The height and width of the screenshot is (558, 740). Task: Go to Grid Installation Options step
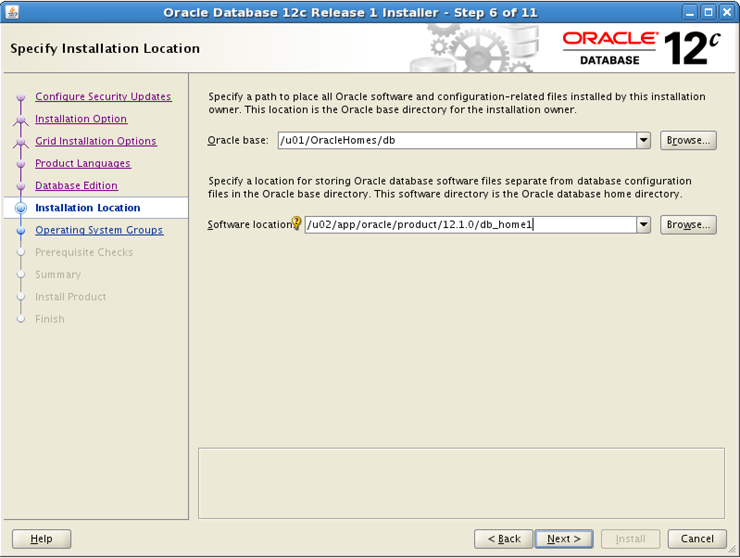pyautogui.click(x=96, y=141)
